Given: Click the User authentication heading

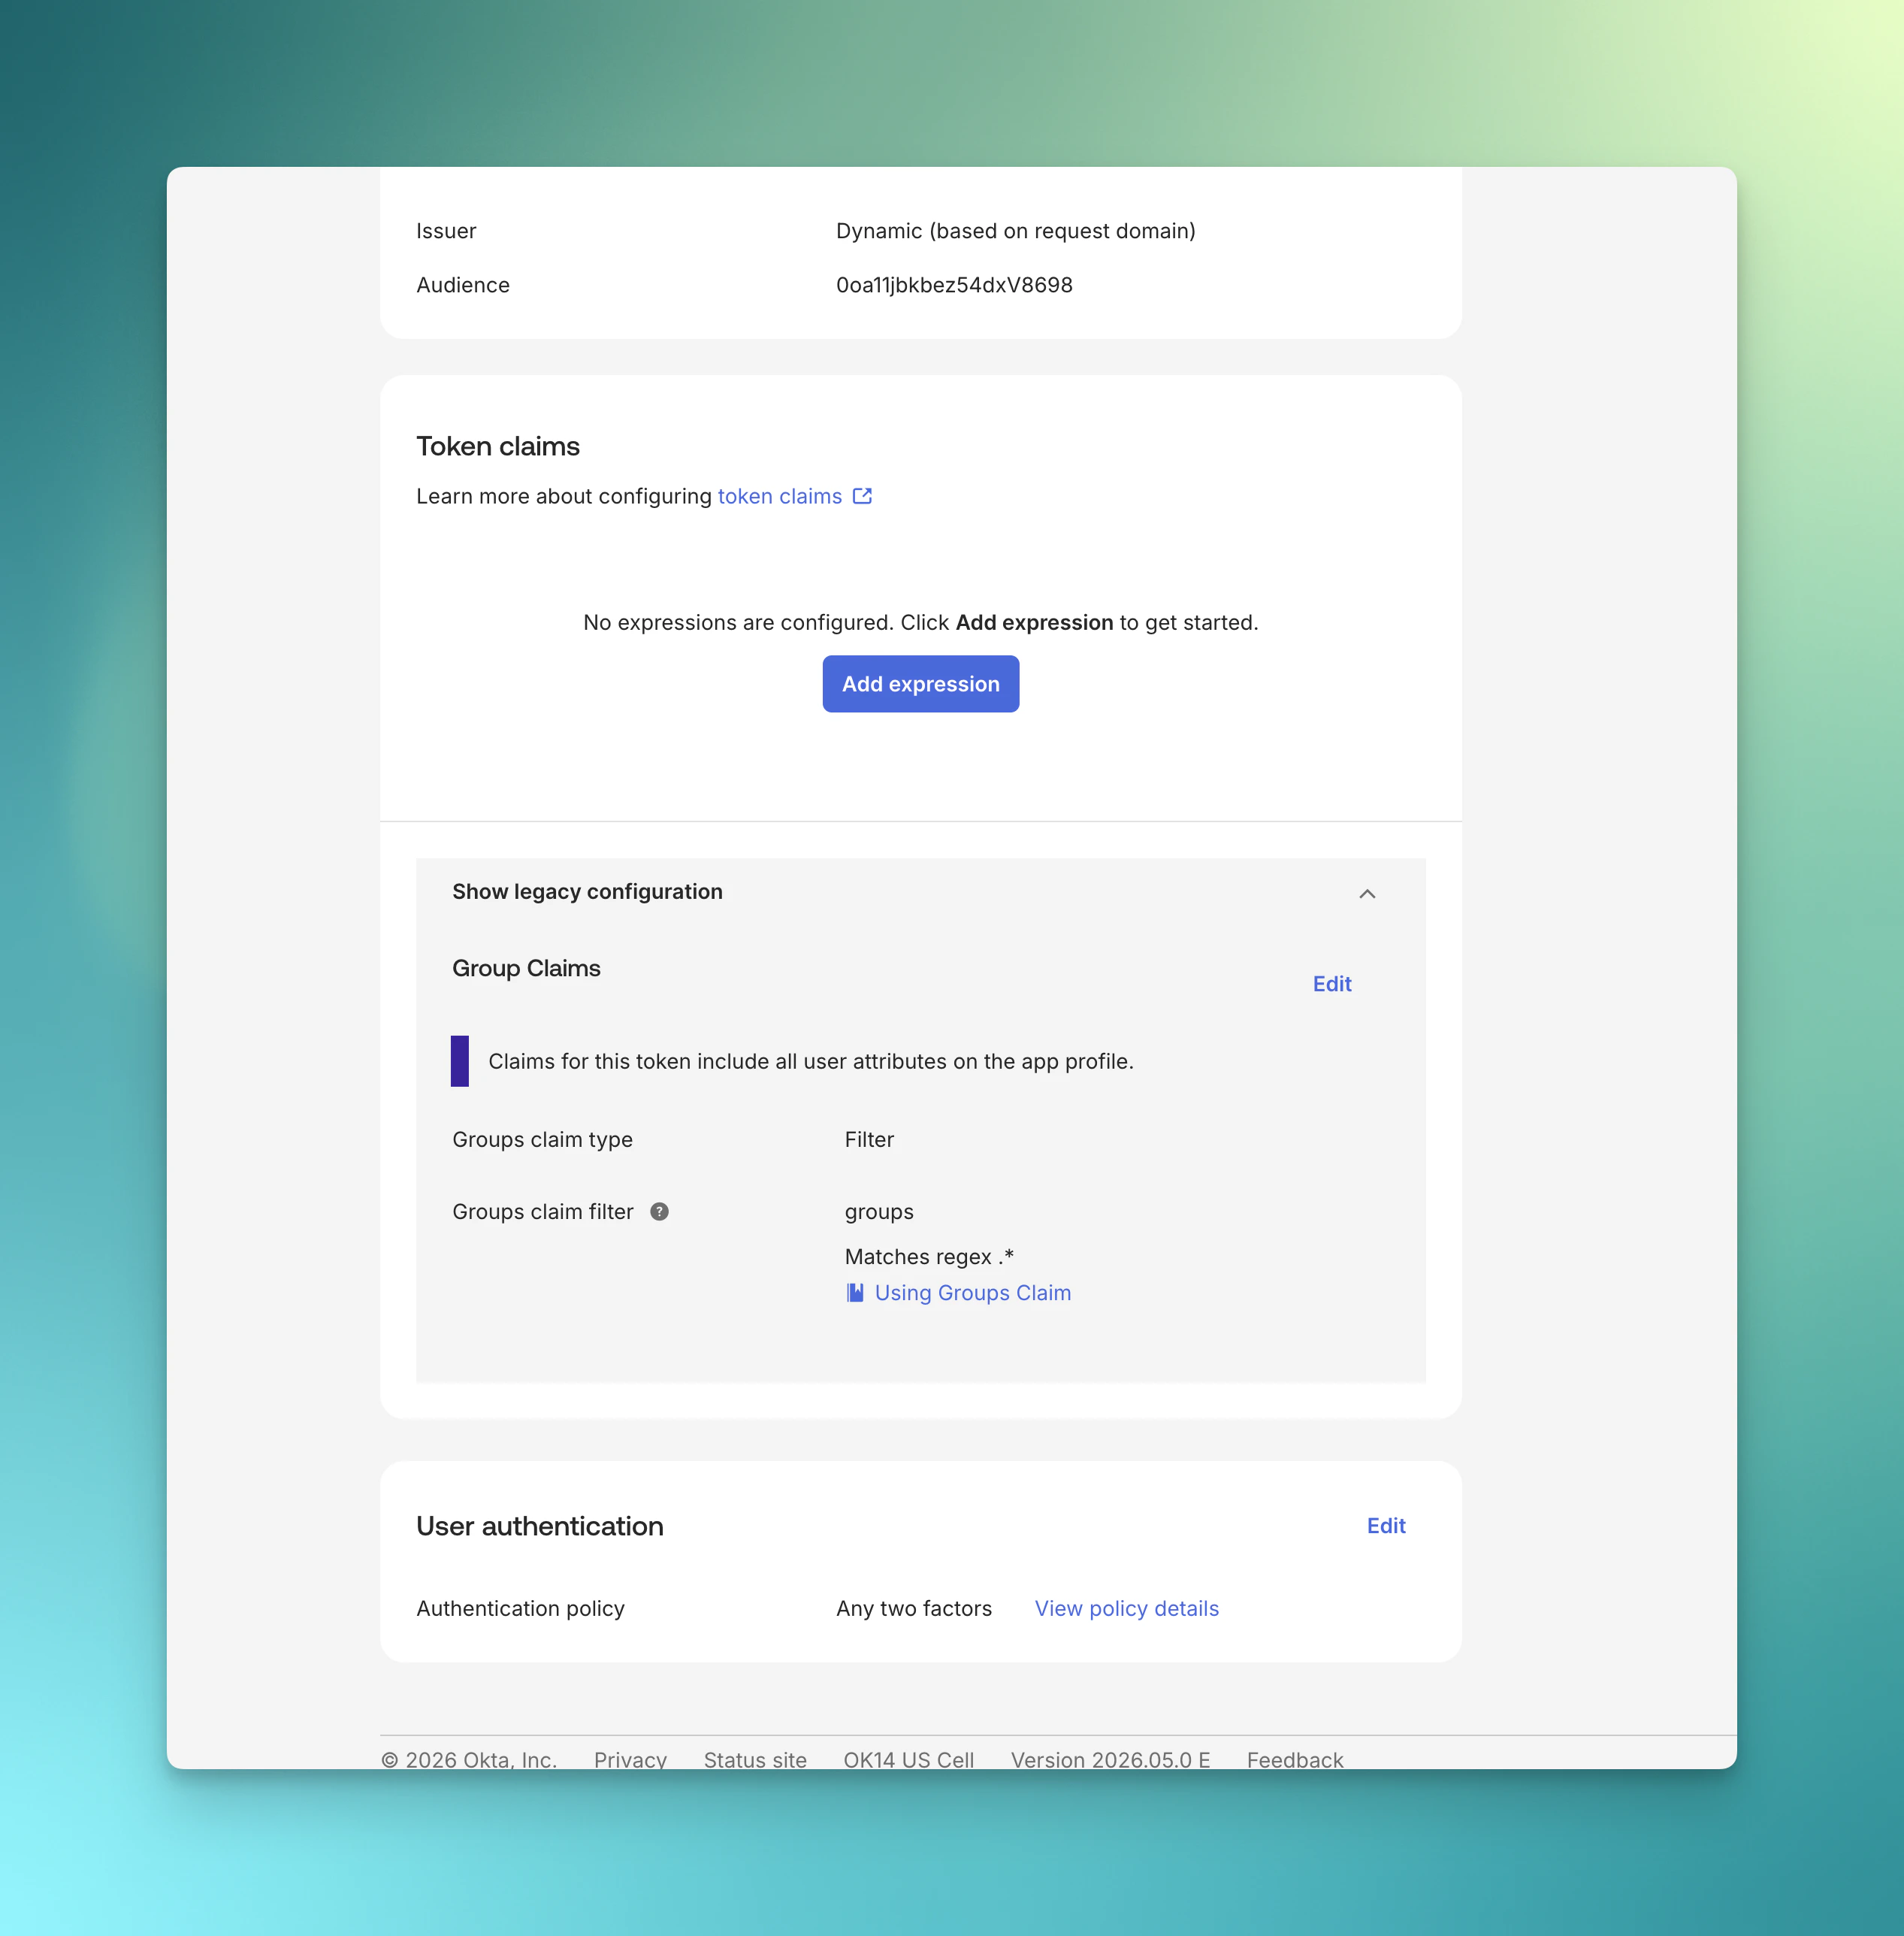Looking at the screenshot, I should click(x=540, y=1526).
